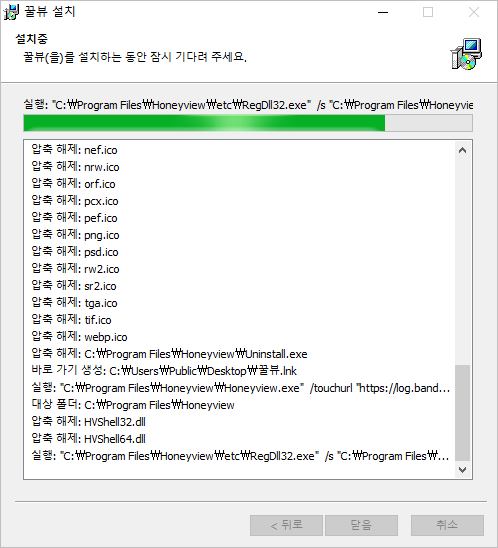The height and width of the screenshot is (548, 498).
Task: Select log line '압축 해제: webp.ico'
Action: pyautogui.click(x=79, y=337)
